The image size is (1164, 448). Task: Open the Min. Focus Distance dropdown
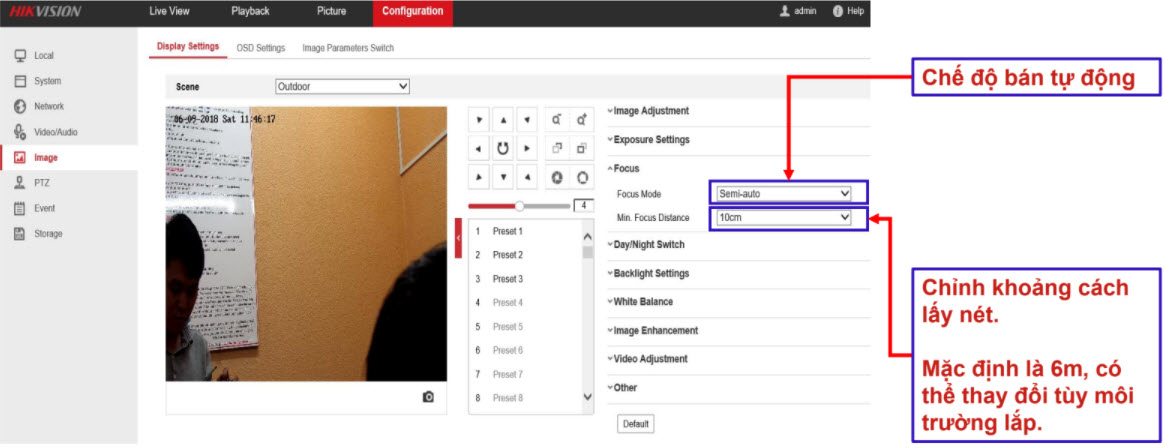[783, 217]
